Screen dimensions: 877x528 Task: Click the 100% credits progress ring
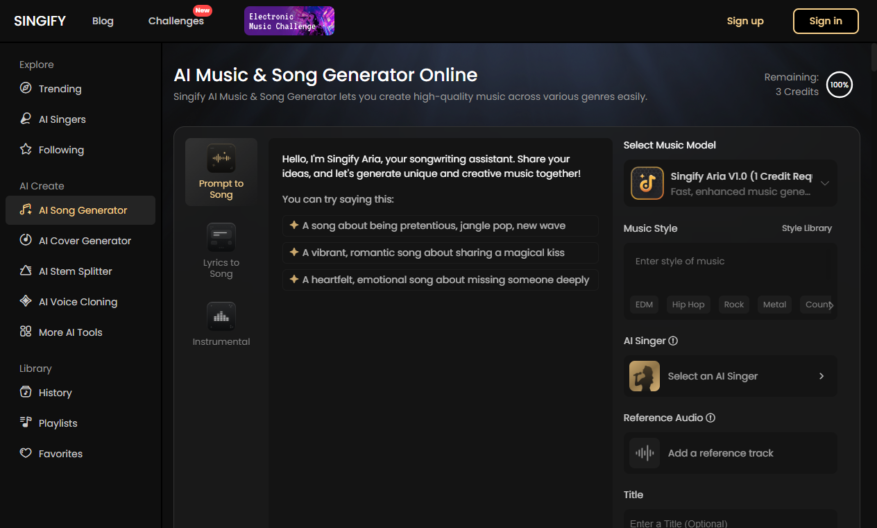tap(839, 84)
